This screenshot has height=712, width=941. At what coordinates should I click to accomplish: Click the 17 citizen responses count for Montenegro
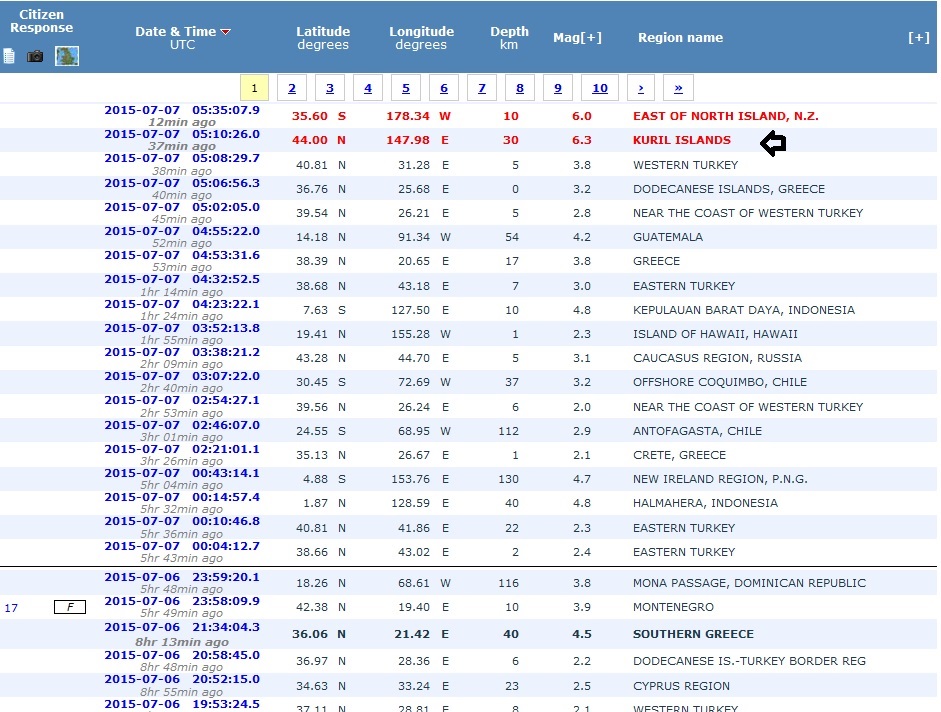pos(11,608)
